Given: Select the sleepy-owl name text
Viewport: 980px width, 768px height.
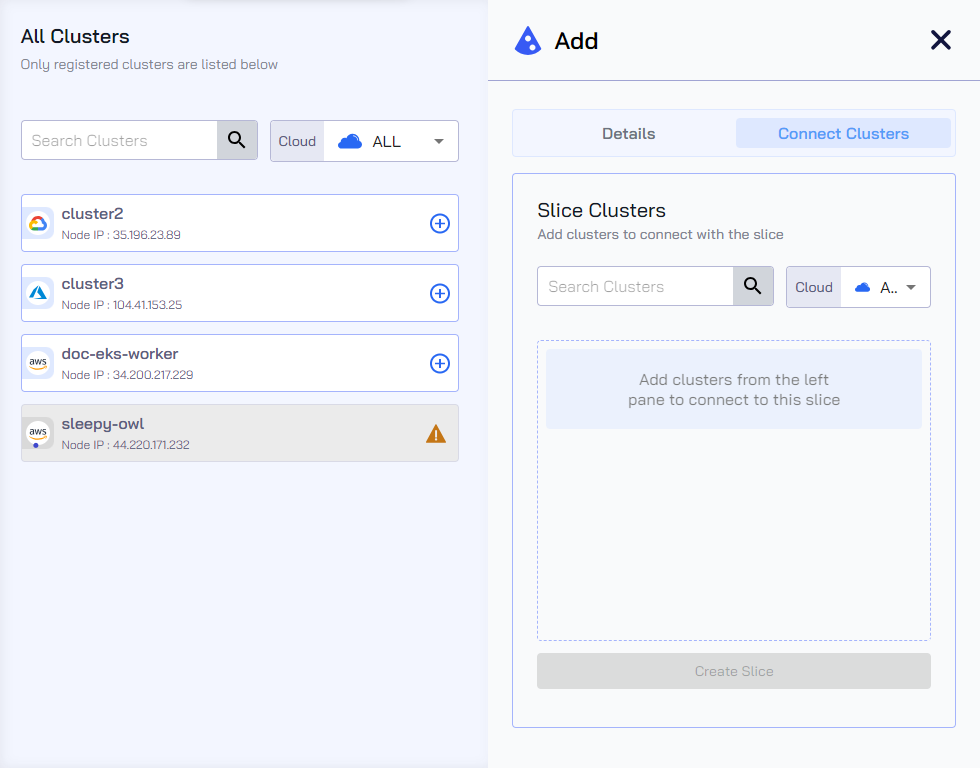Looking at the screenshot, I should coord(102,424).
